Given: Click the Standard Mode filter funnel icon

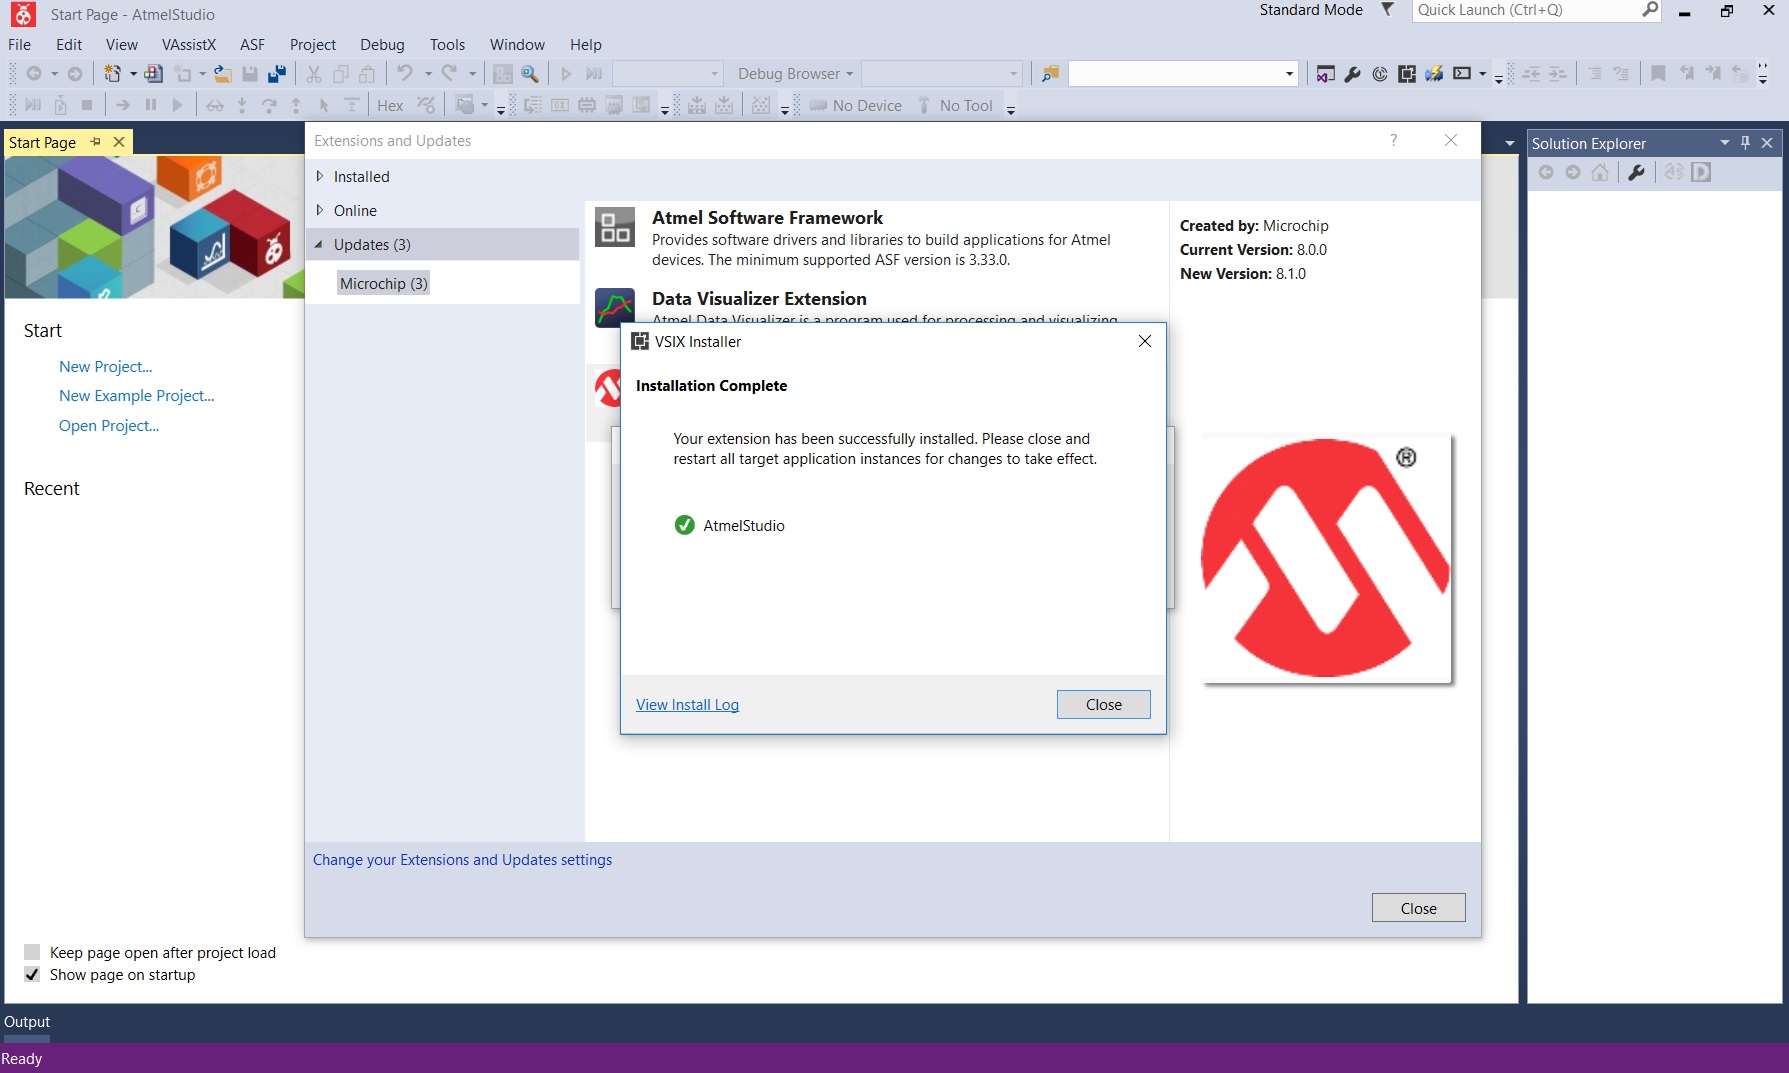Looking at the screenshot, I should (1387, 10).
